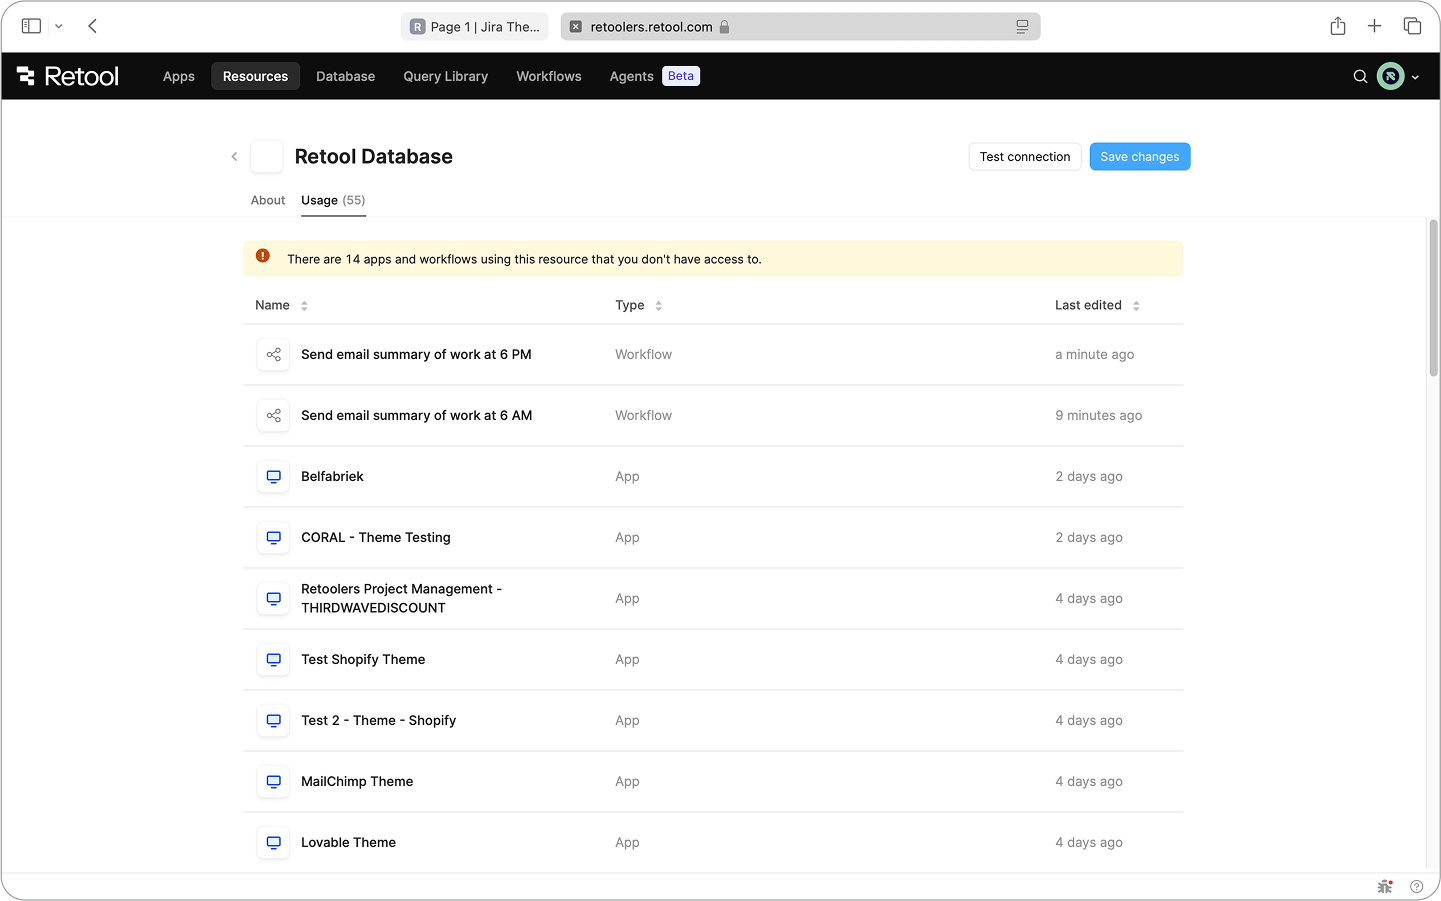1441x901 pixels.
Task: Click the resource icon next to Retool Database title
Action: click(267, 157)
